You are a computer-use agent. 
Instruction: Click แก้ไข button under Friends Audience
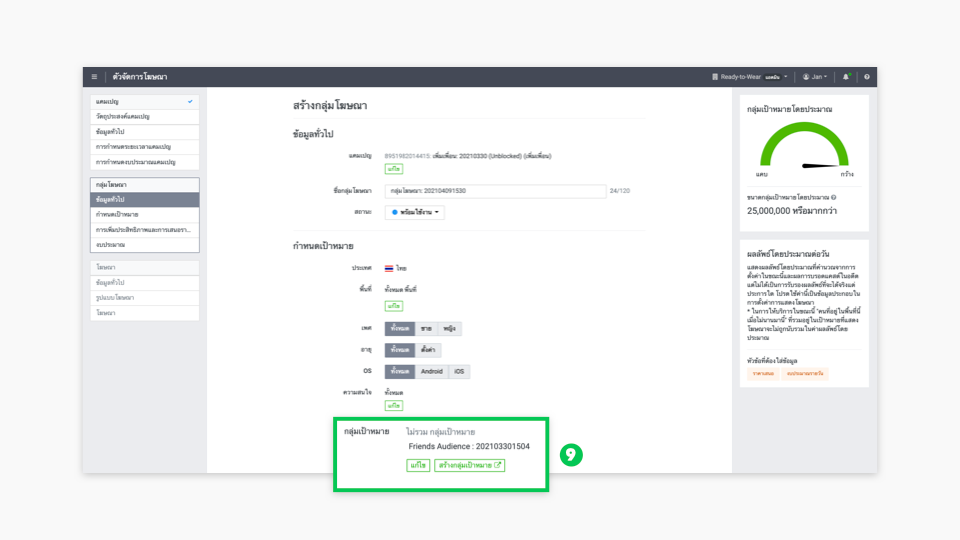point(418,465)
